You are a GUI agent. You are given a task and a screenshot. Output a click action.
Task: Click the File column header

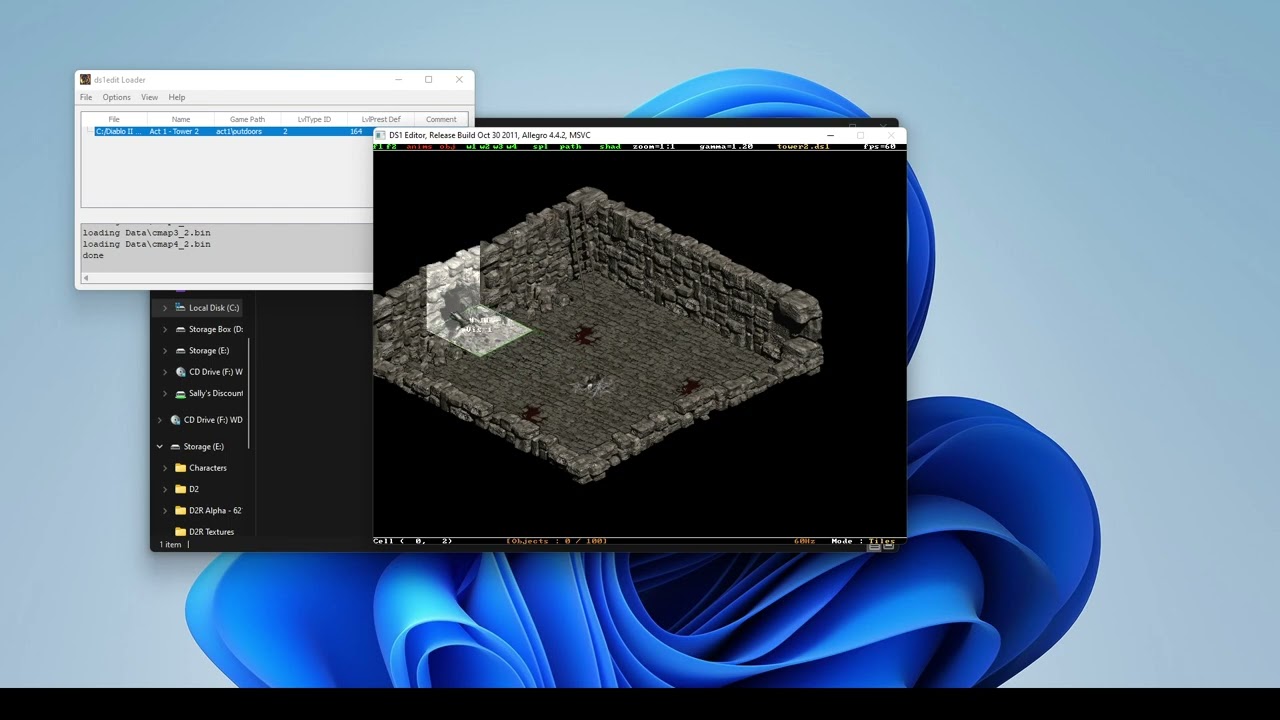point(114,119)
